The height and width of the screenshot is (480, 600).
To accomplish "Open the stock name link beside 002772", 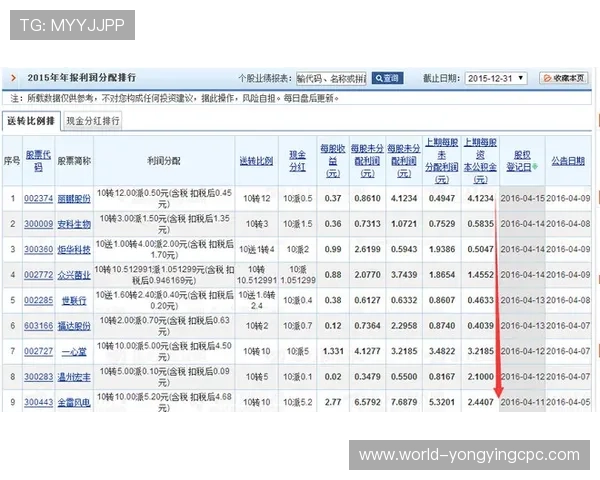I will (74, 275).
